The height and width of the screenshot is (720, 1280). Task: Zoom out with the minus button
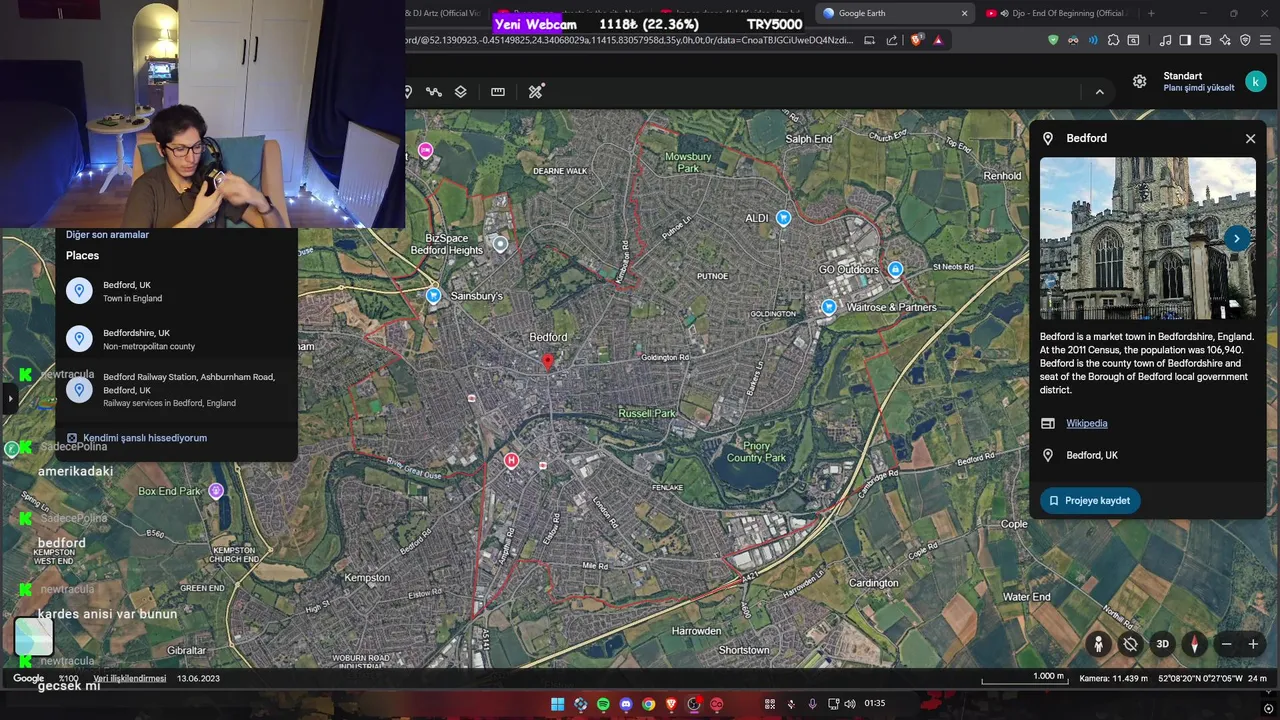[1227, 645]
